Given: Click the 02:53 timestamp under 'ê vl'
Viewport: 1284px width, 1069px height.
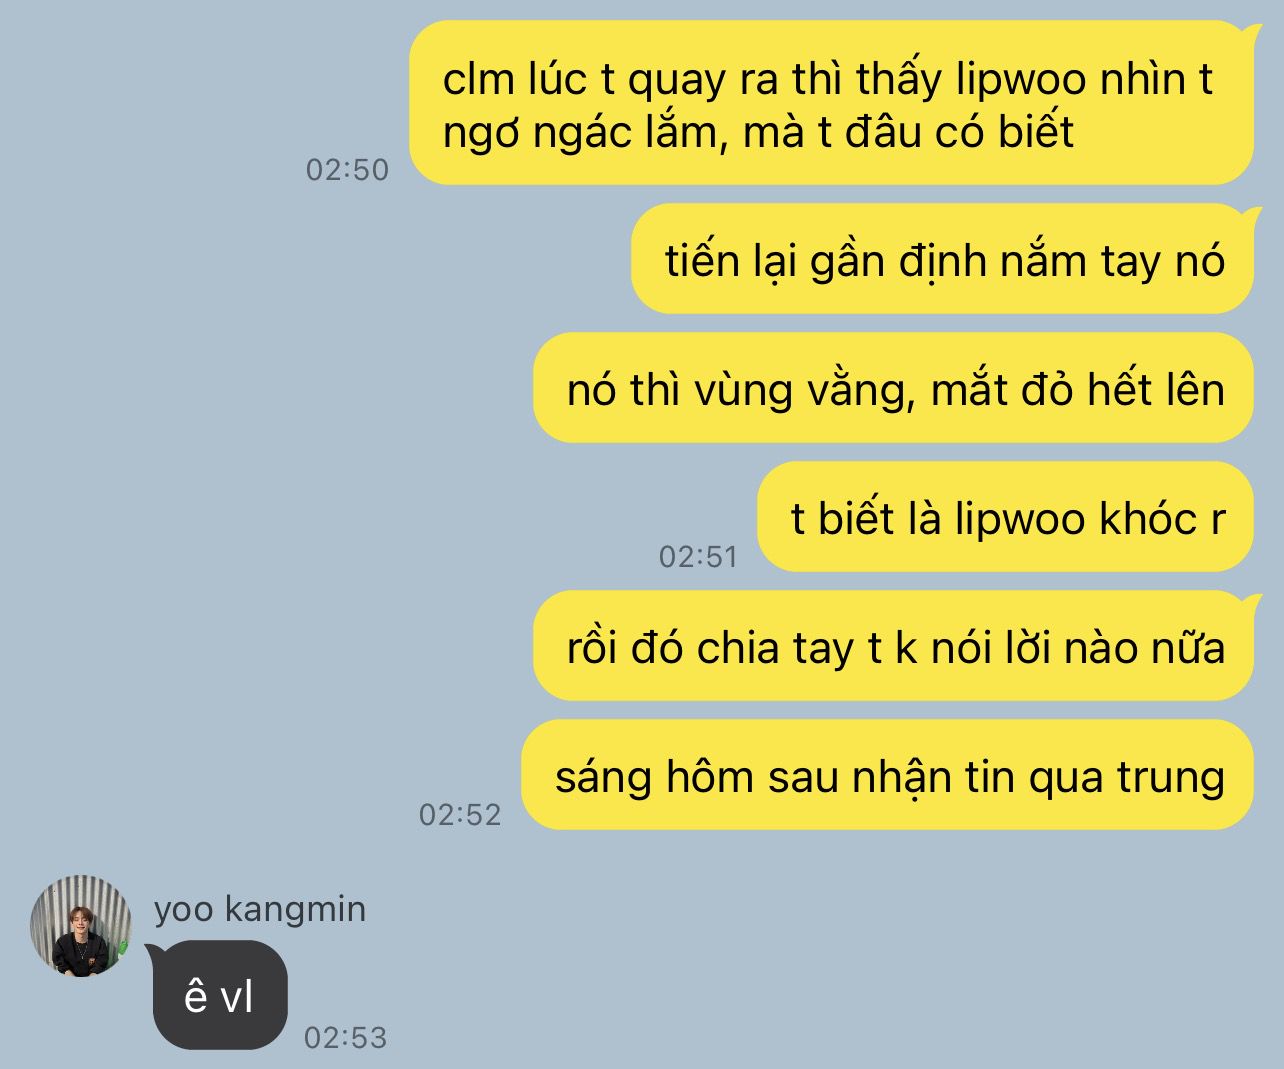Looking at the screenshot, I should coord(345,1037).
